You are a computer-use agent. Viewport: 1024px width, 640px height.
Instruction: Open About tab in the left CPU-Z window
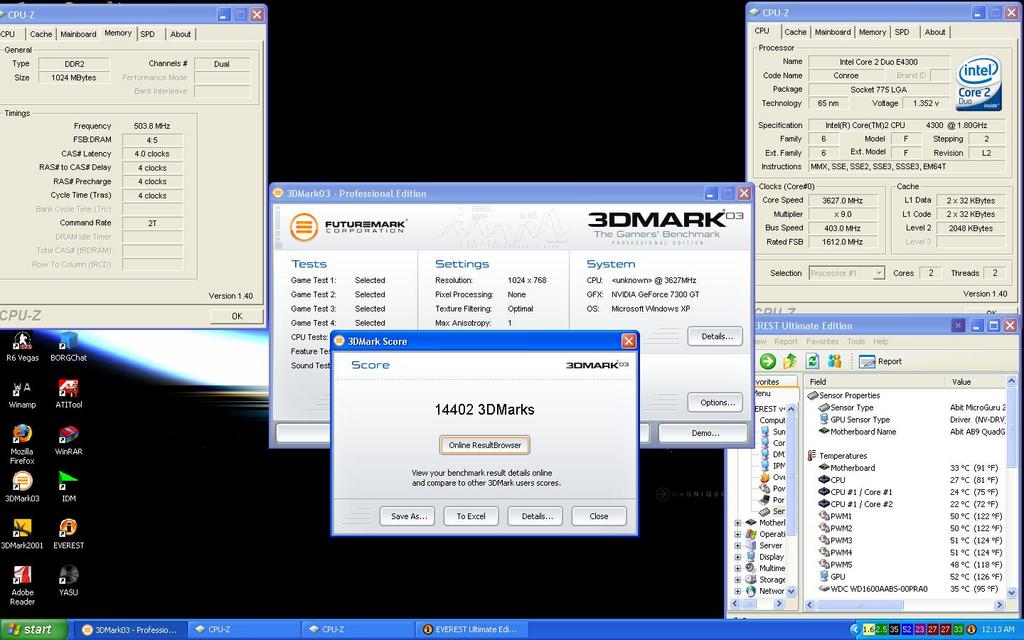click(x=180, y=34)
